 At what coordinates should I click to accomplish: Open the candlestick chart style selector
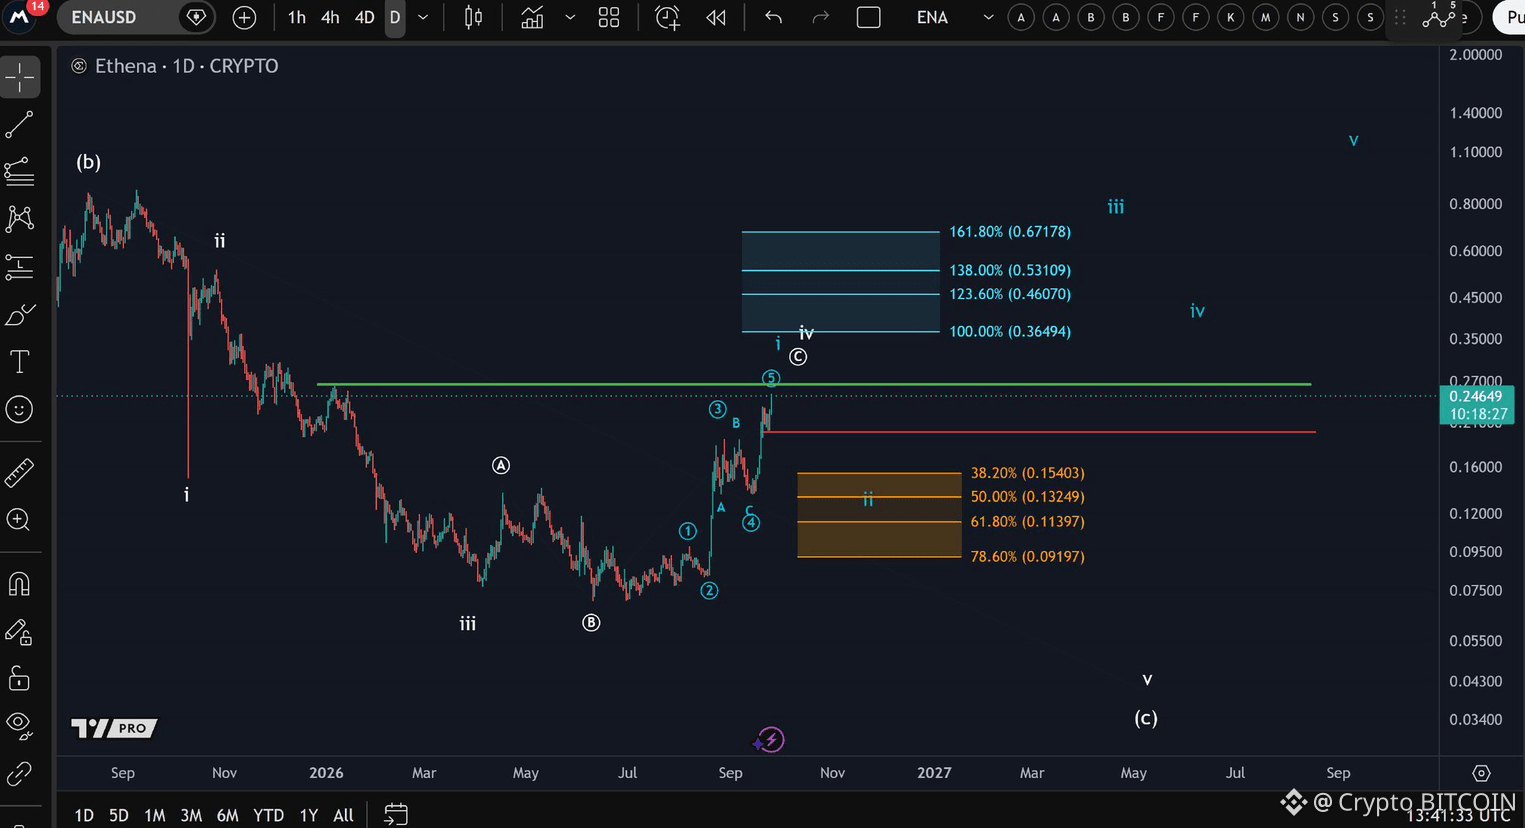474,17
